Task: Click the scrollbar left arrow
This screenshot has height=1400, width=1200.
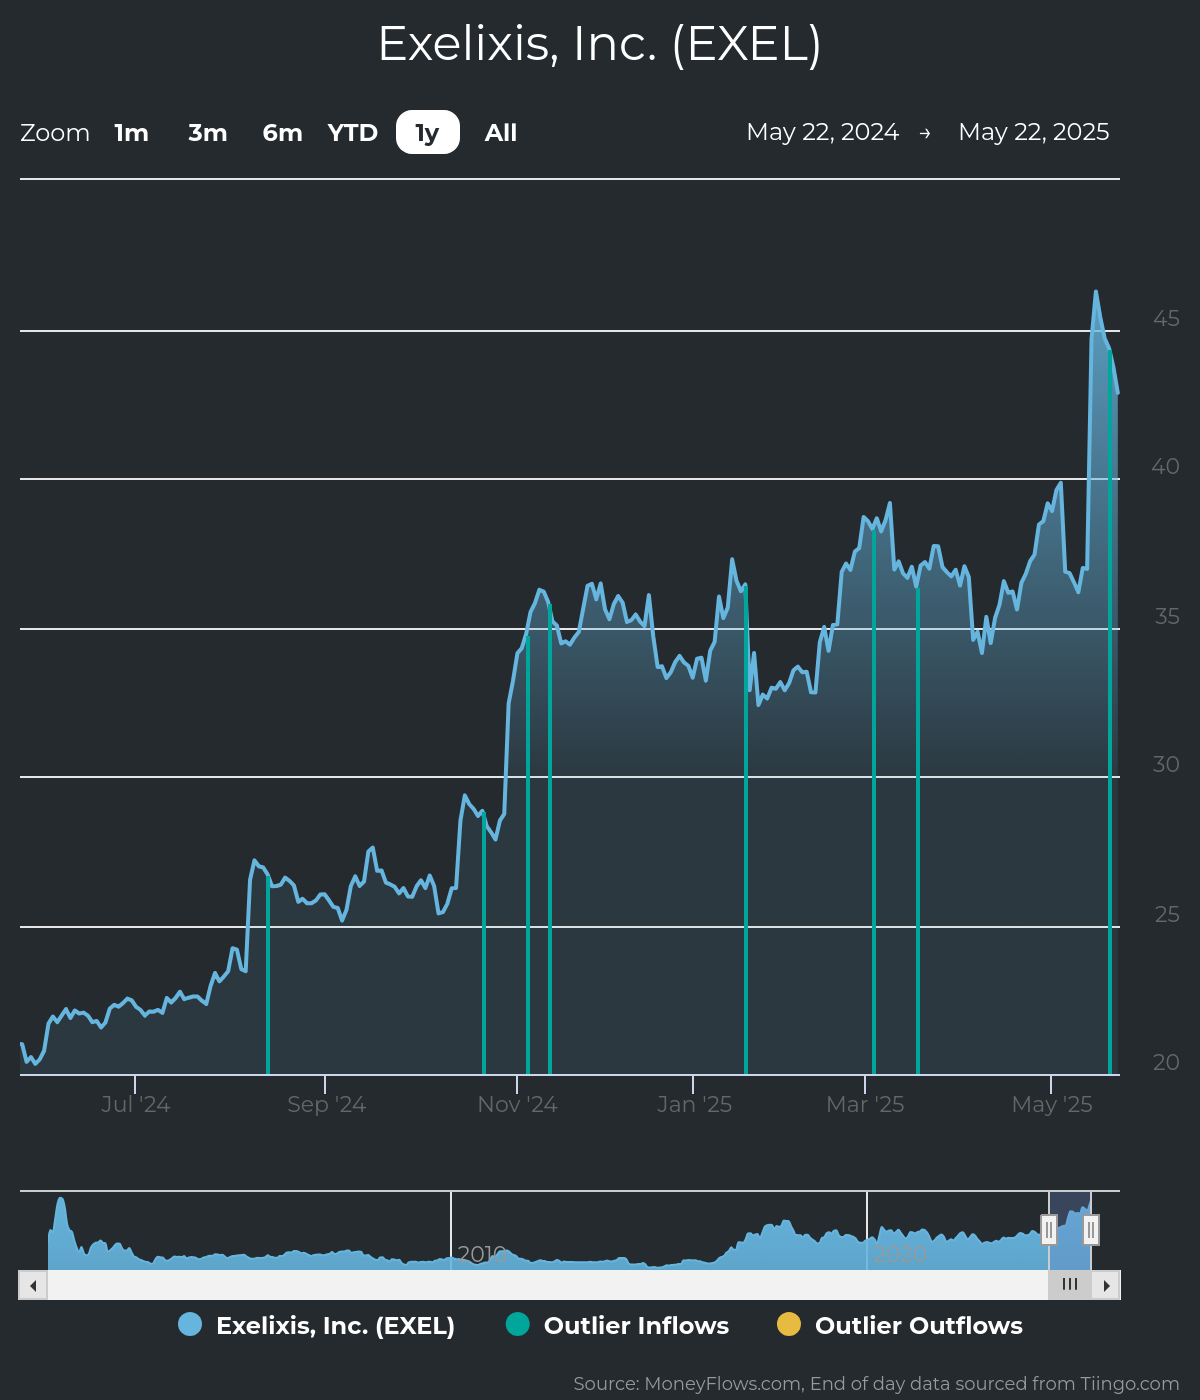Action: (33, 1285)
